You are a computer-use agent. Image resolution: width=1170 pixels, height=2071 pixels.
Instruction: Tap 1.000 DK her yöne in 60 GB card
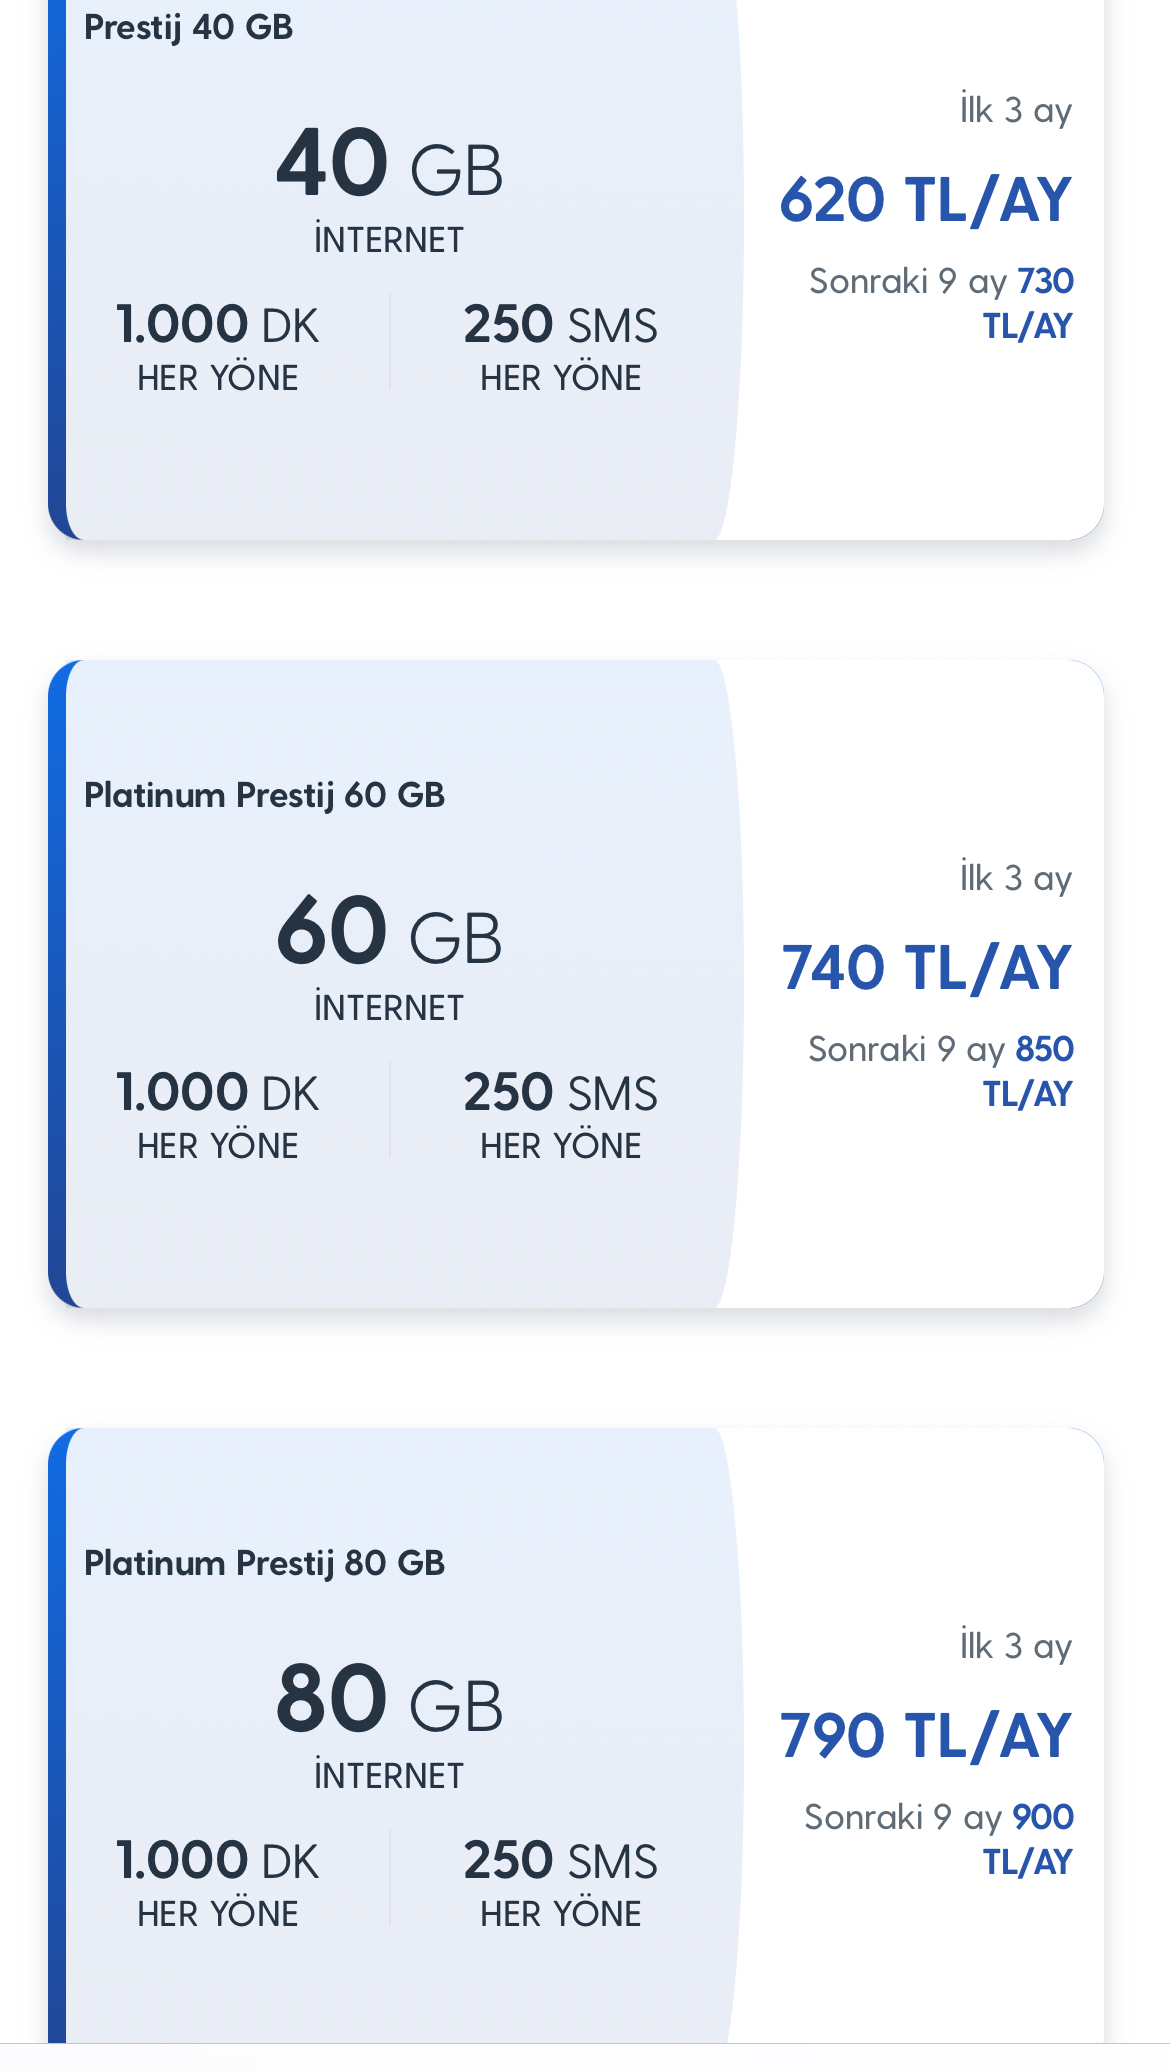[x=217, y=1115]
